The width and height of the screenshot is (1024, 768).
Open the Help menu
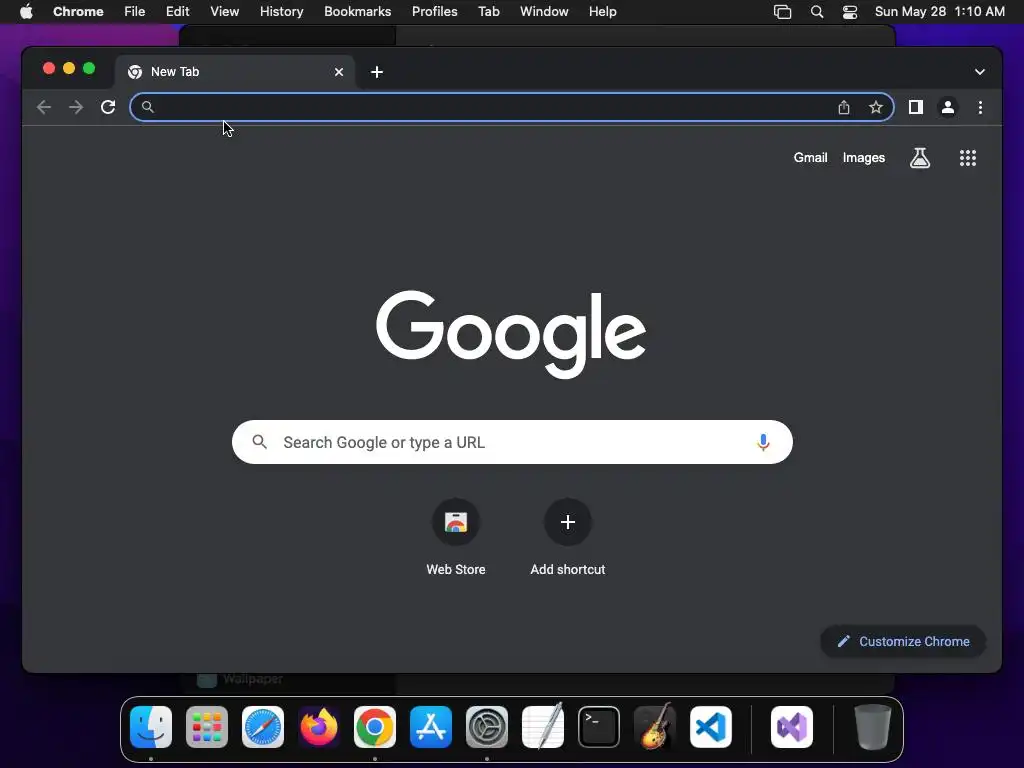click(x=602, y=12)
